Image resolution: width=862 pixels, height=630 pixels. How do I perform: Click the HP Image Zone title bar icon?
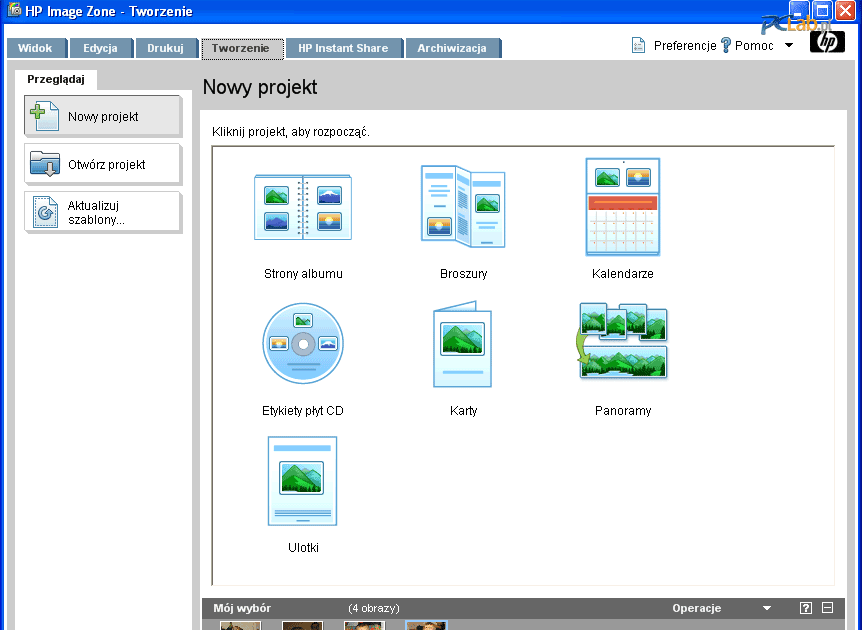tap(14, 10)
